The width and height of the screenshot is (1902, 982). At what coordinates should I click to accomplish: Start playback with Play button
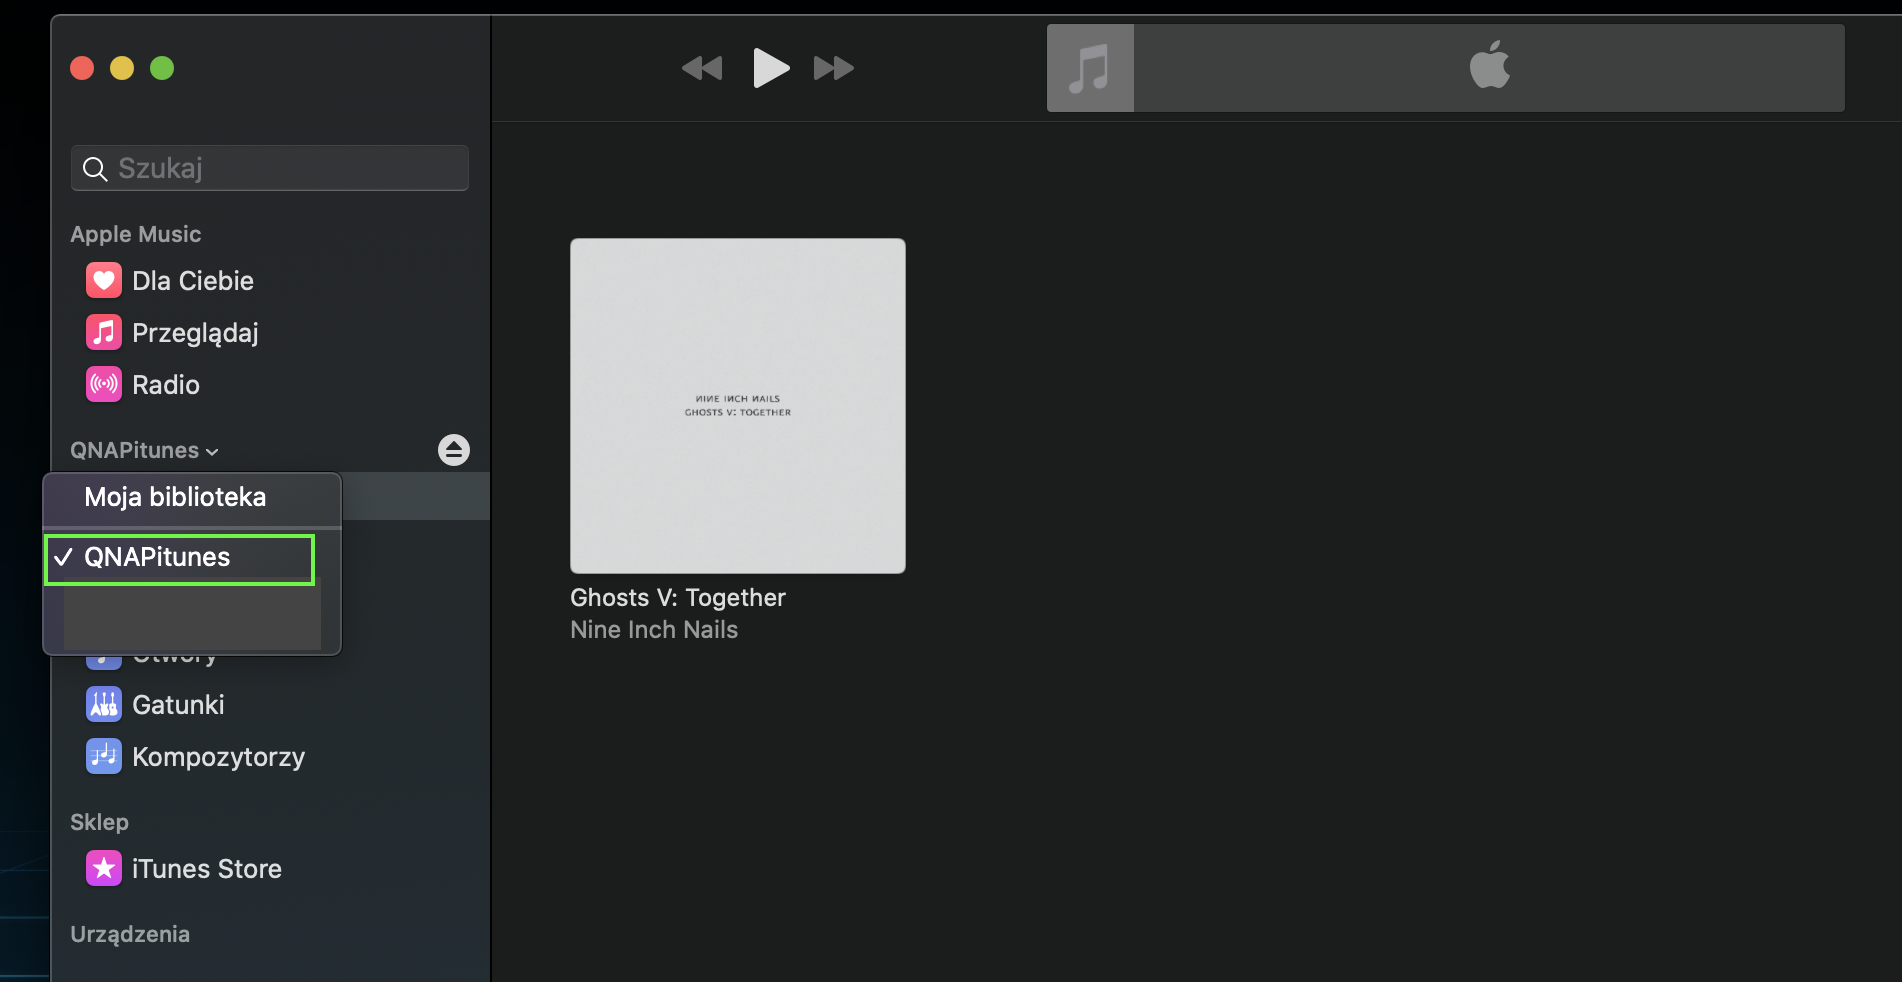771,68
